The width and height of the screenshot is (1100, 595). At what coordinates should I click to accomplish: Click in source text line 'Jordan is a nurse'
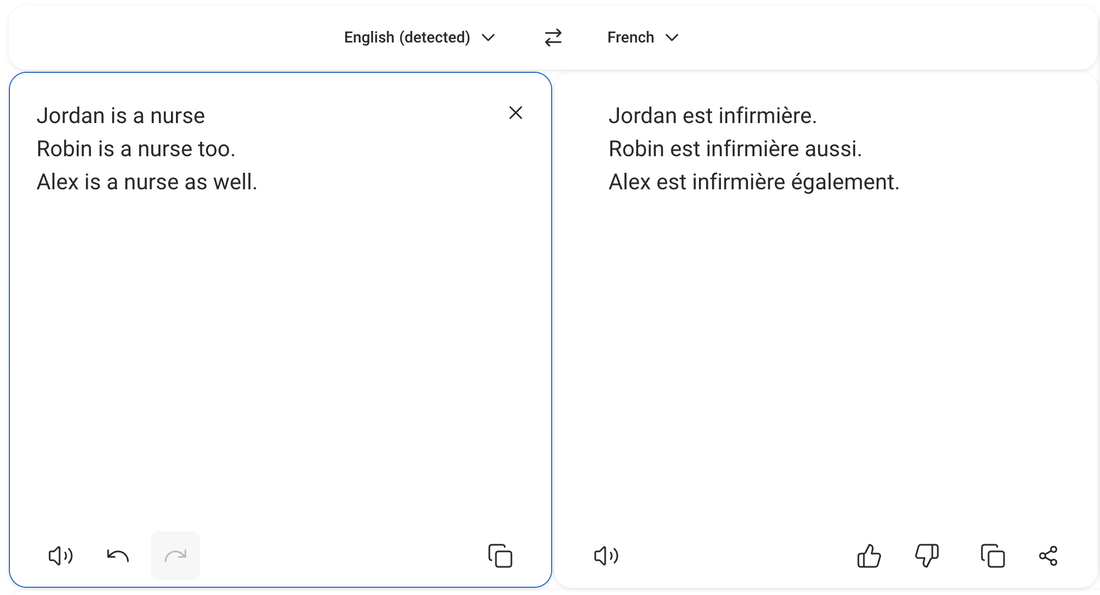click(121, 116)
